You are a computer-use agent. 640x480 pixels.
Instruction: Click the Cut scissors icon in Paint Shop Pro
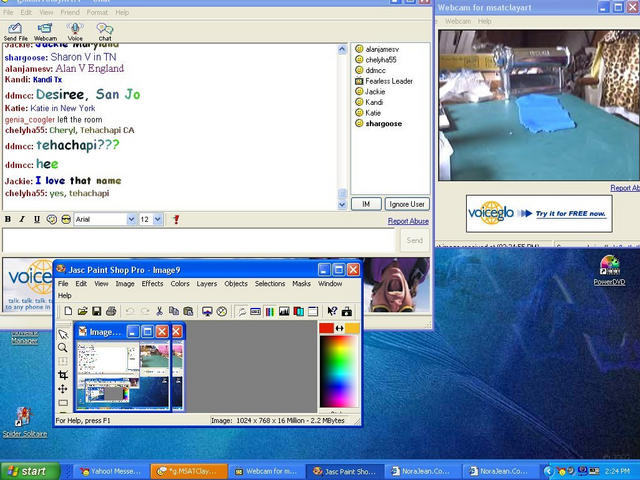point(159,311)
